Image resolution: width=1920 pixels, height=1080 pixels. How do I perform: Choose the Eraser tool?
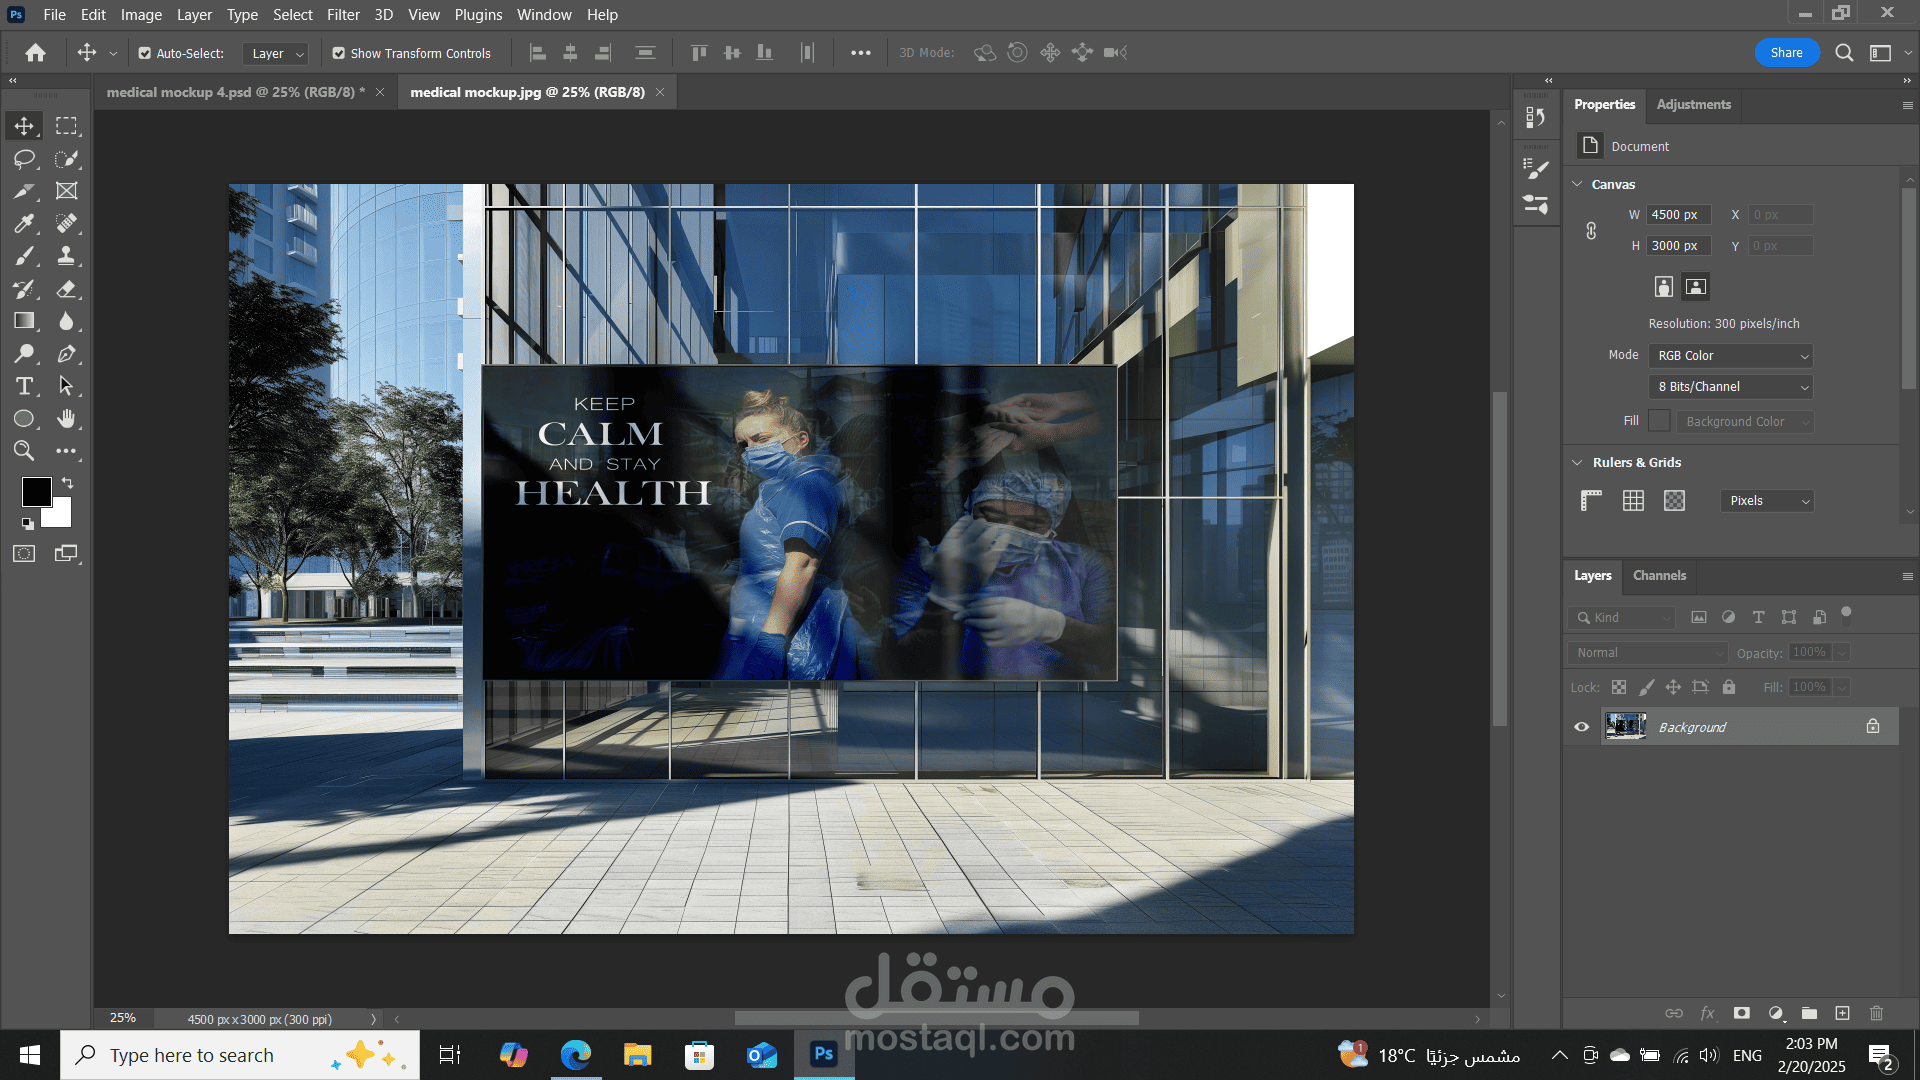tap(67, 289)
